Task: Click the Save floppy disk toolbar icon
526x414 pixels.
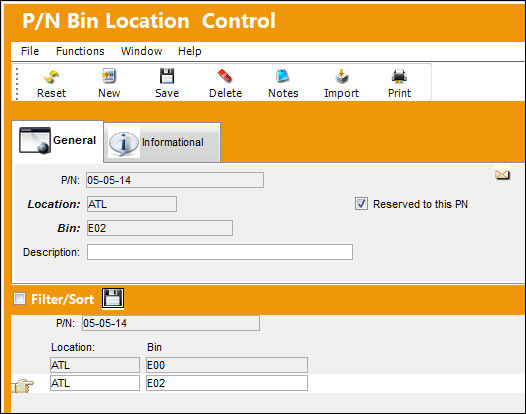Action: pos(167,76)
